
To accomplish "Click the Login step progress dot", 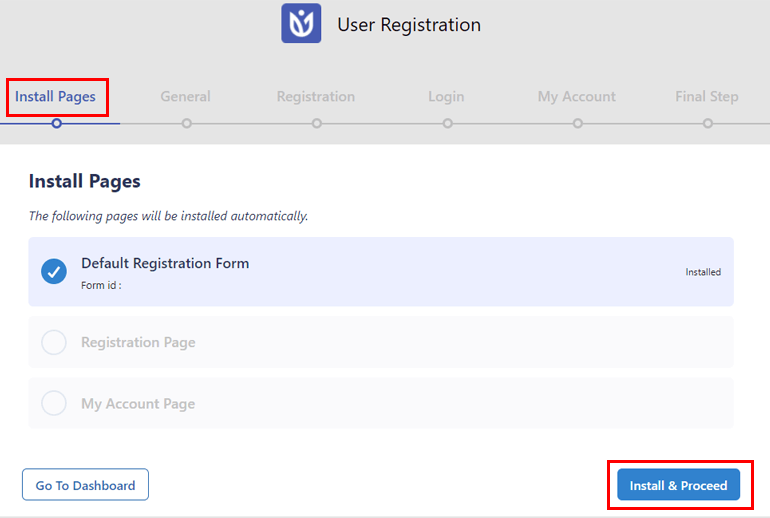I will [x=447, y=123].
